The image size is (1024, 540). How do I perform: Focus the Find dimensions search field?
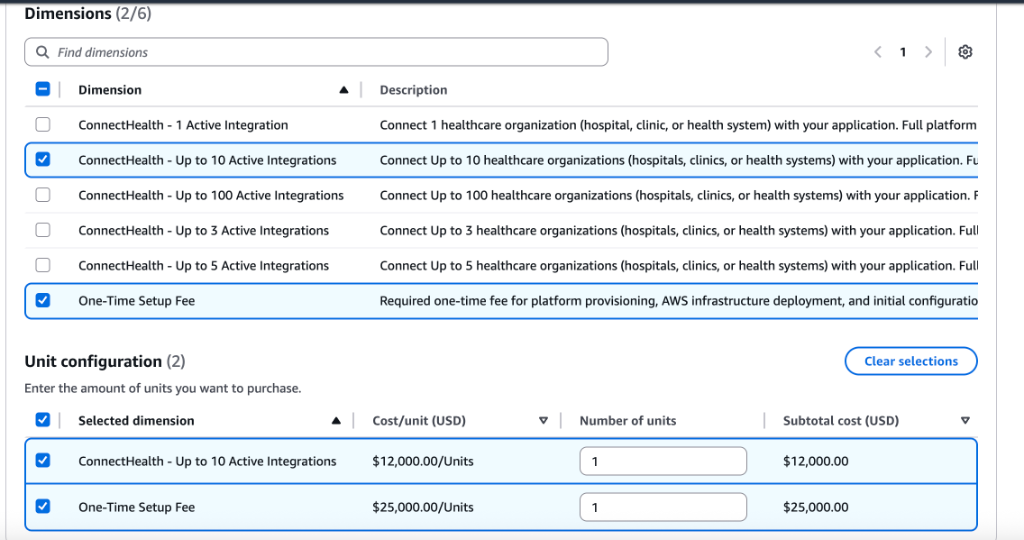(x=320, y=52)
